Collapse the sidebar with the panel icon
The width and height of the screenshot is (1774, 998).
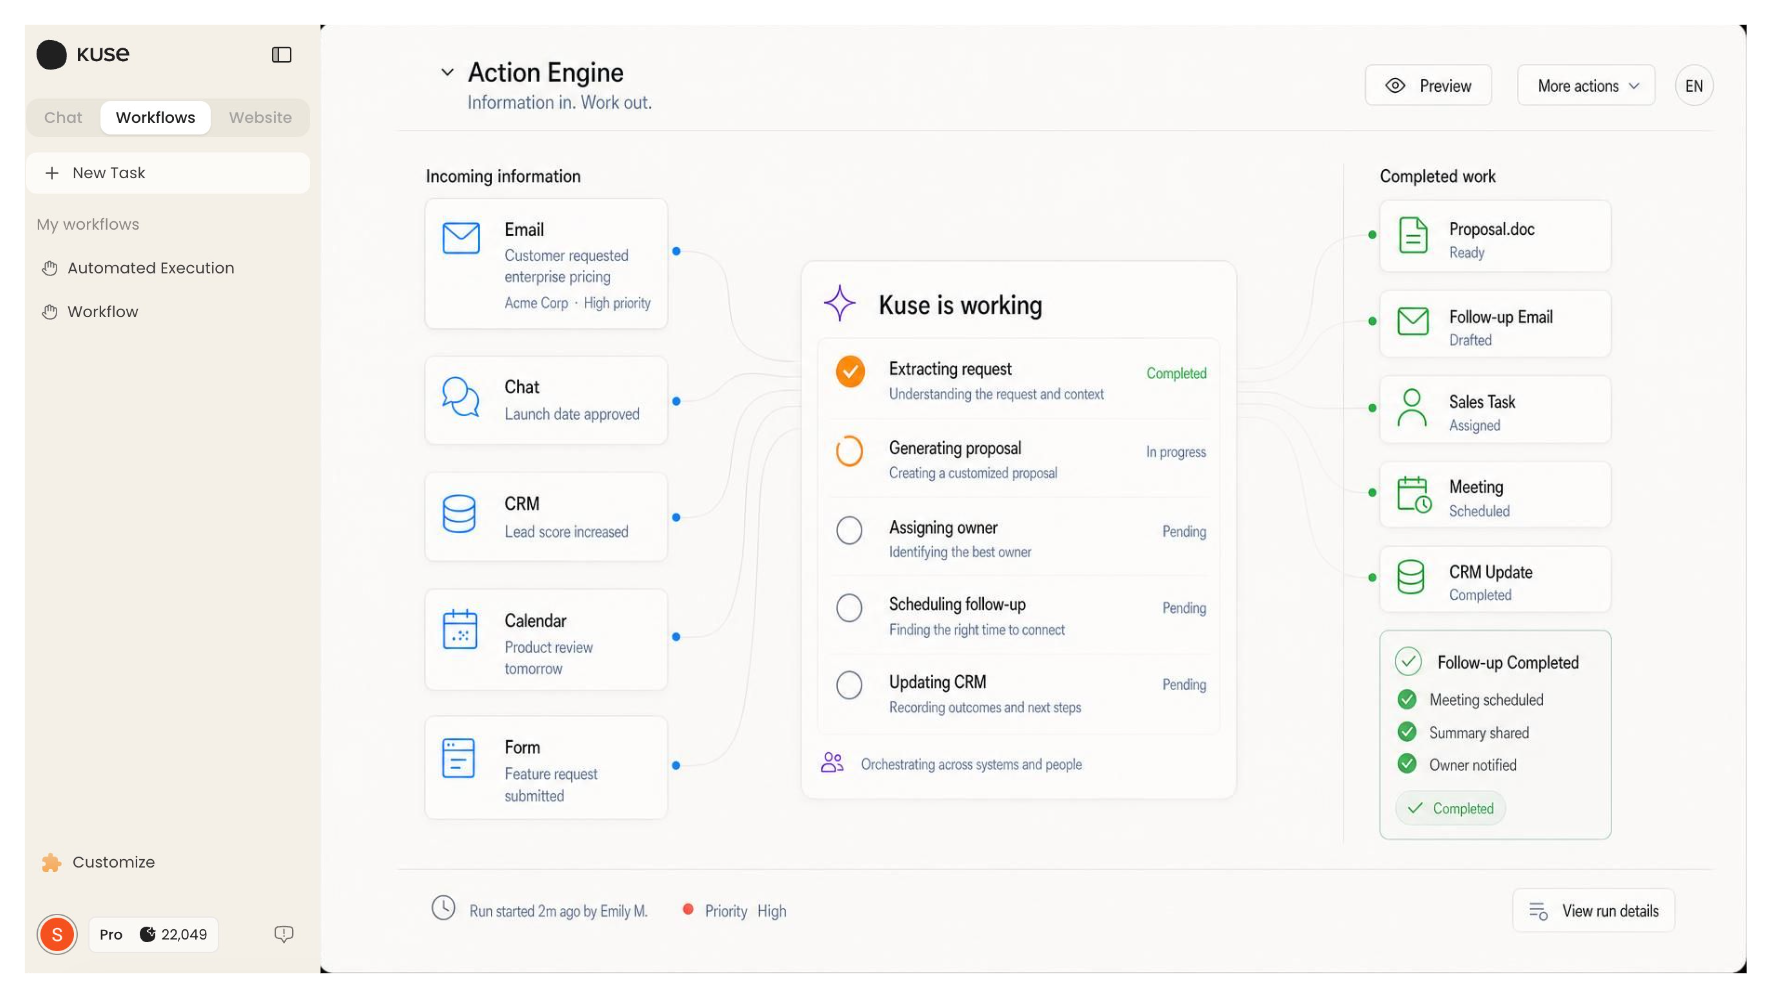click(282, 55)
